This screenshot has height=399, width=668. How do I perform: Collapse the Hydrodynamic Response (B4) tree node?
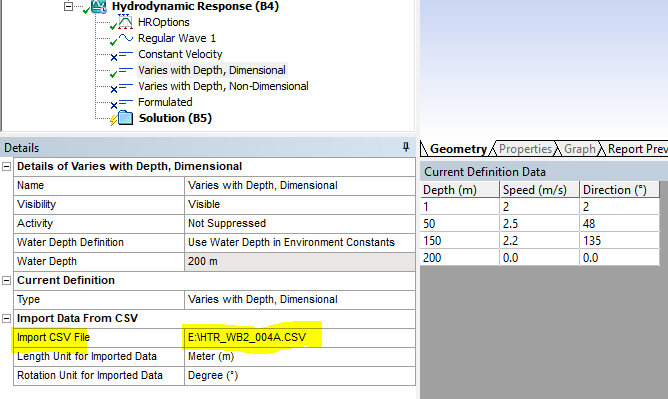[x=68, y=6]
